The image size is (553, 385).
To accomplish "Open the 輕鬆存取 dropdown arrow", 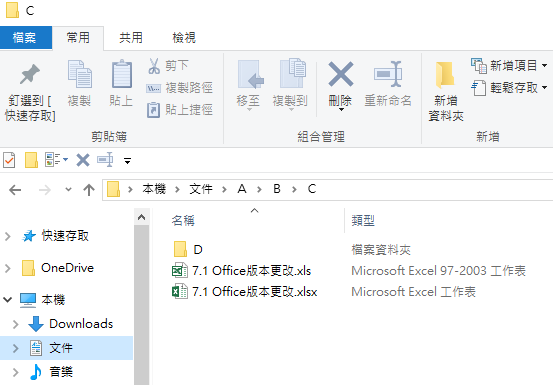I will 545,87.
